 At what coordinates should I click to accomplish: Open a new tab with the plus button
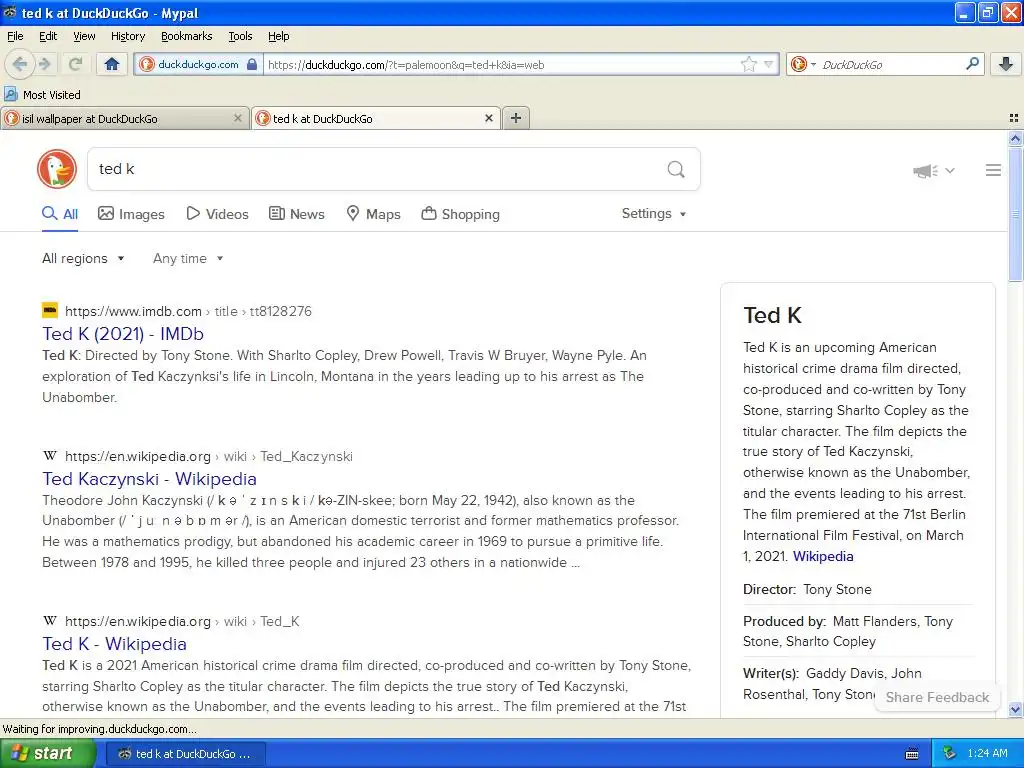[516, 118]
